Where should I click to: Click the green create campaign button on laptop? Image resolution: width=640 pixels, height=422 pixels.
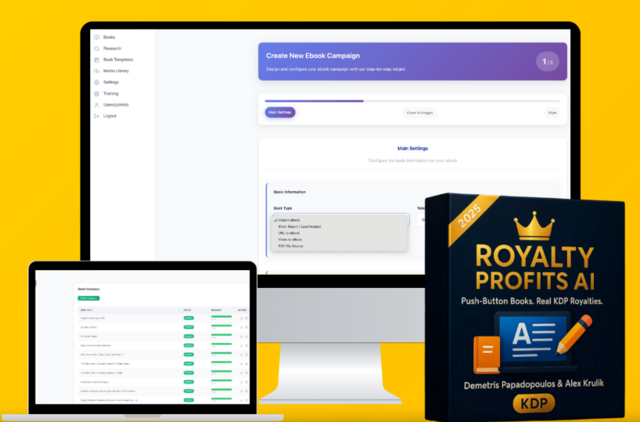[x=88, y=298]
